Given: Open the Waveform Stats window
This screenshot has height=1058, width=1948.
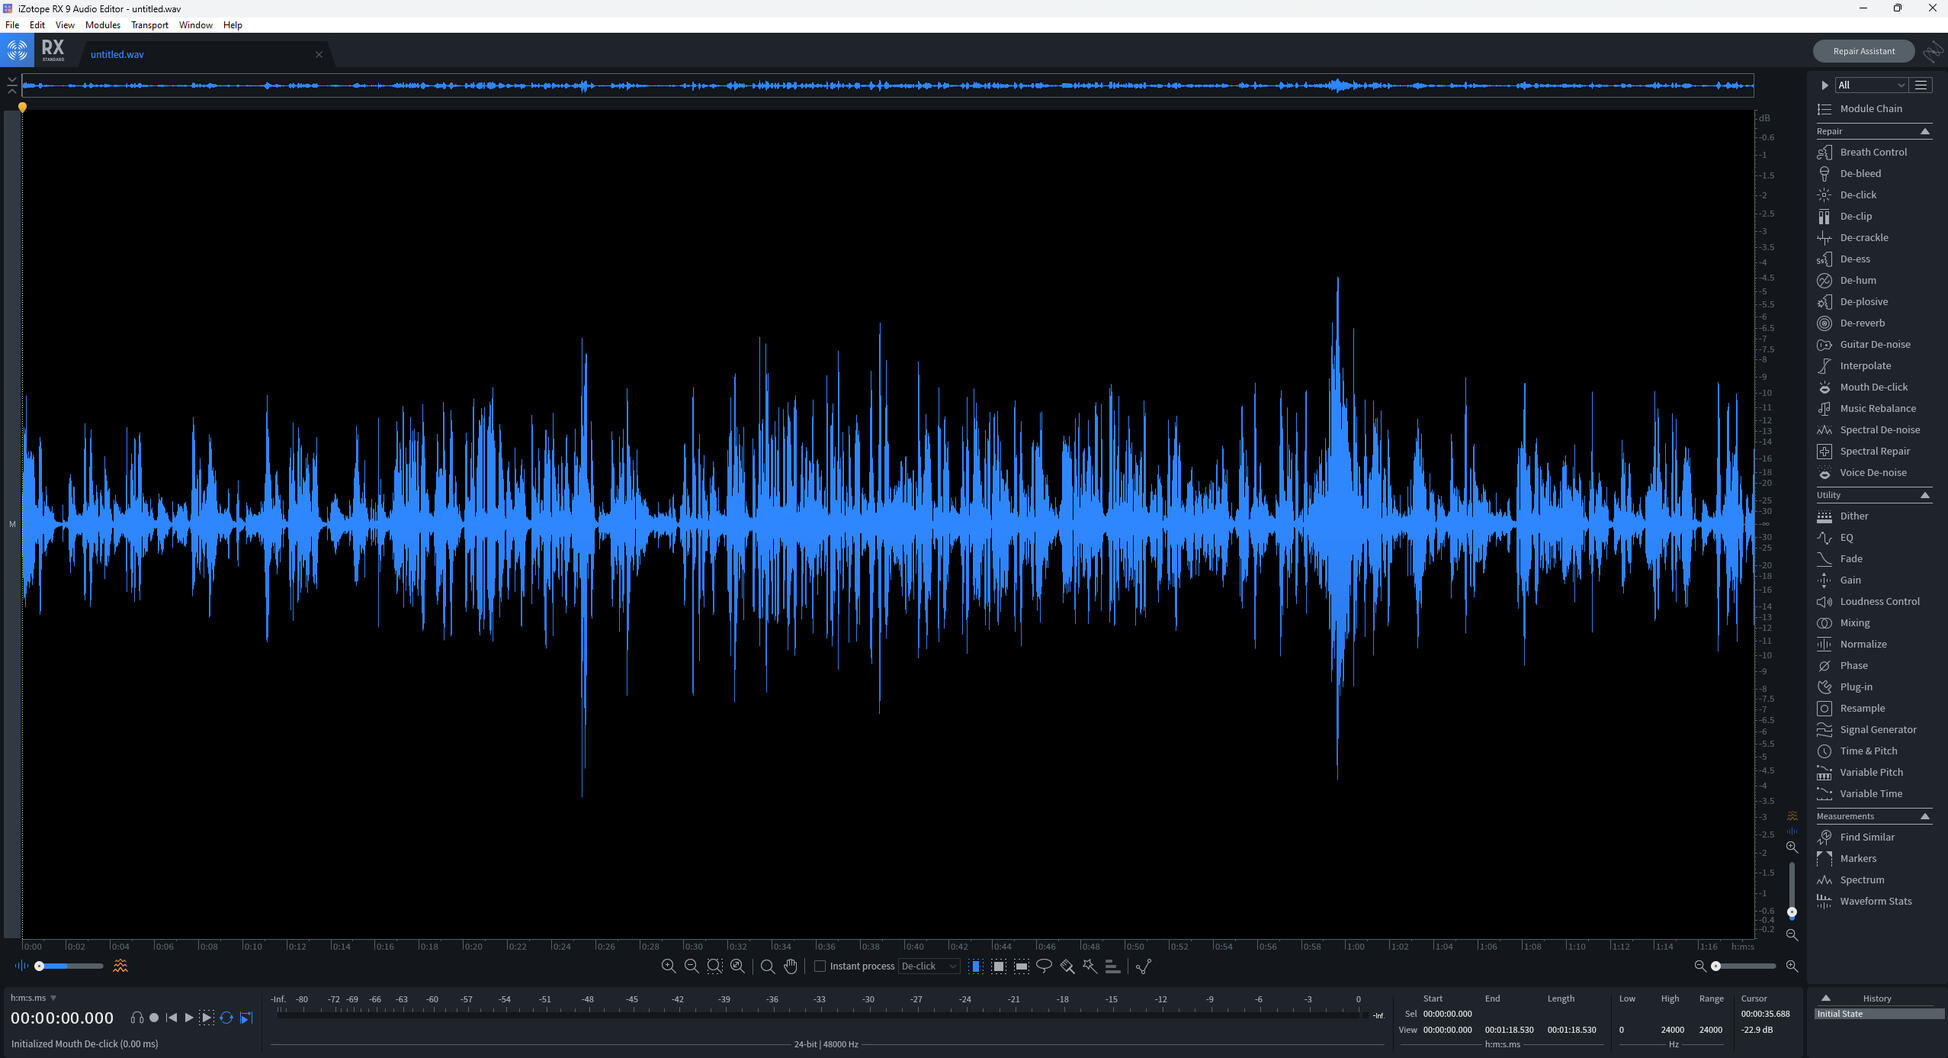Looking at the screenshot, I should pos(1875,901).
